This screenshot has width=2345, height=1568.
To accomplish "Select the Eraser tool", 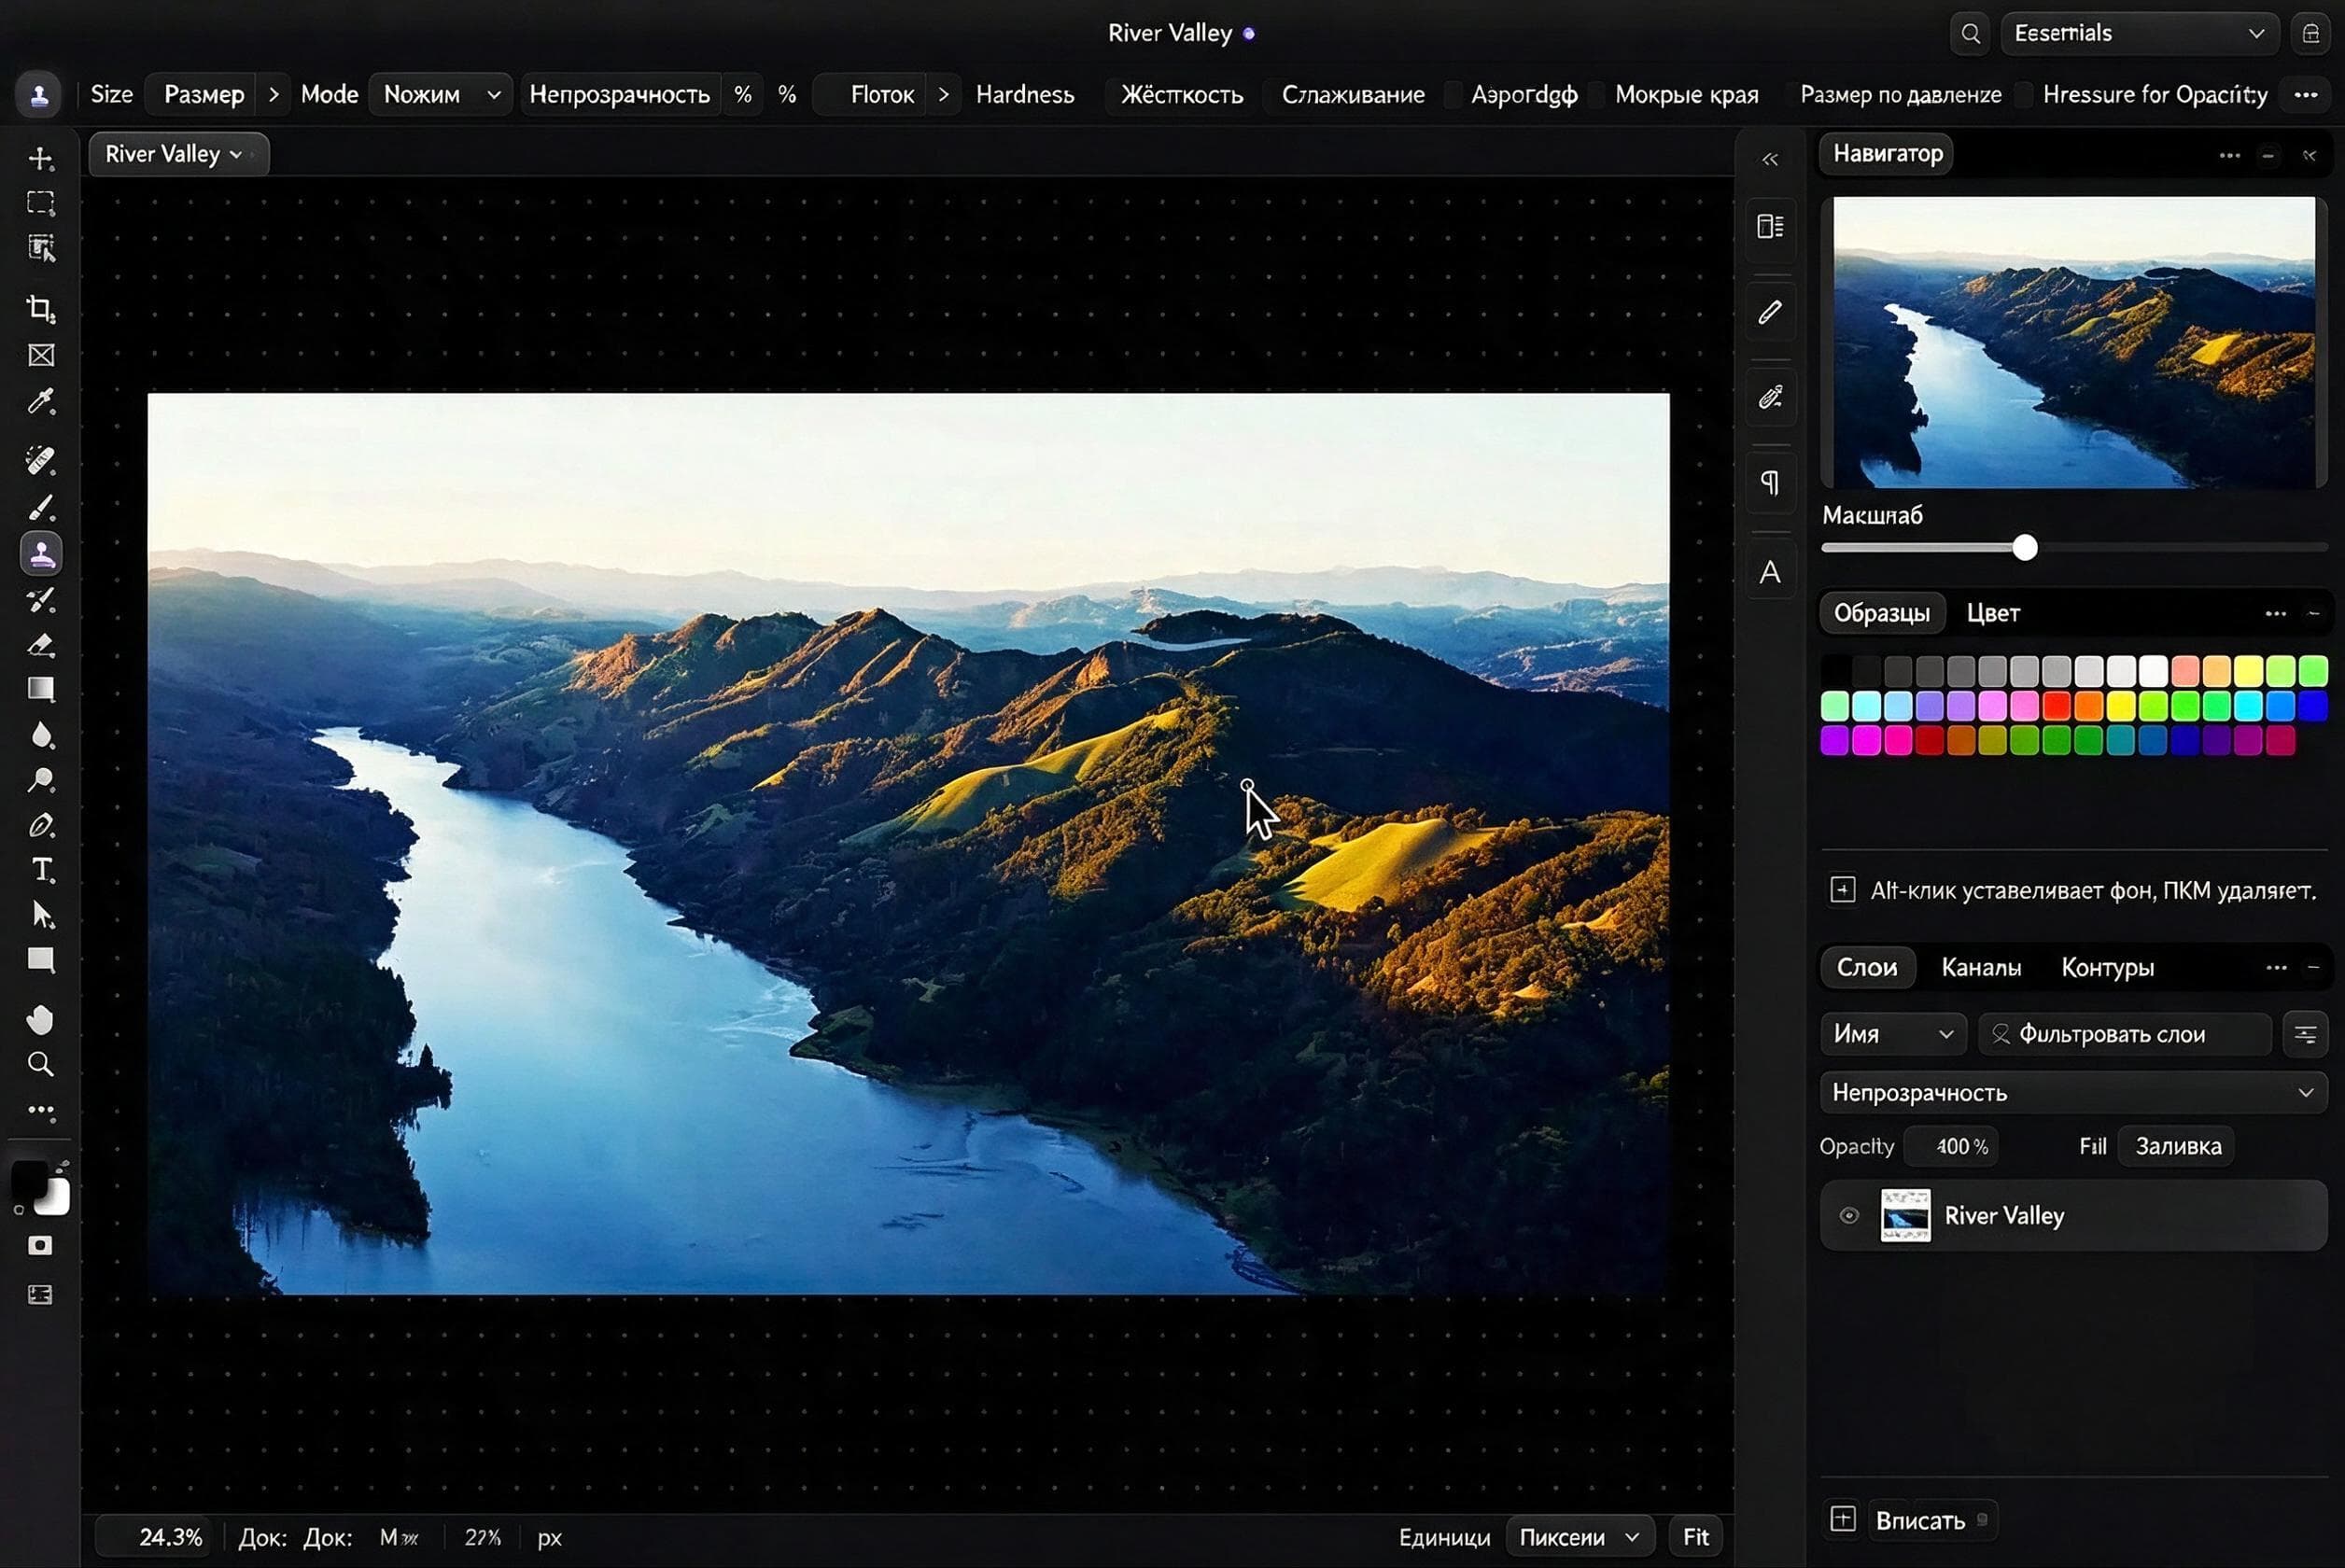I will pos(41,645).
